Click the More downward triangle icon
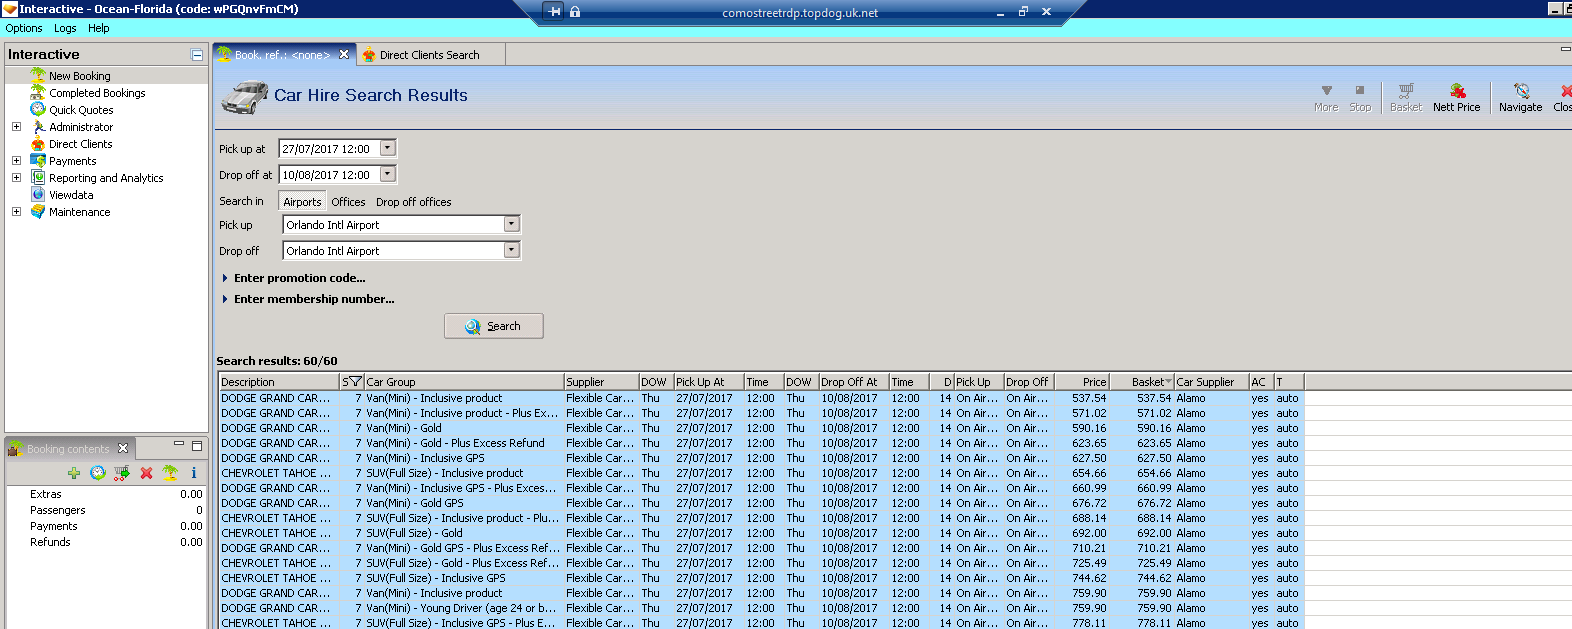Viewport: 1572px width, 629px height. [x=1327, y=90]
